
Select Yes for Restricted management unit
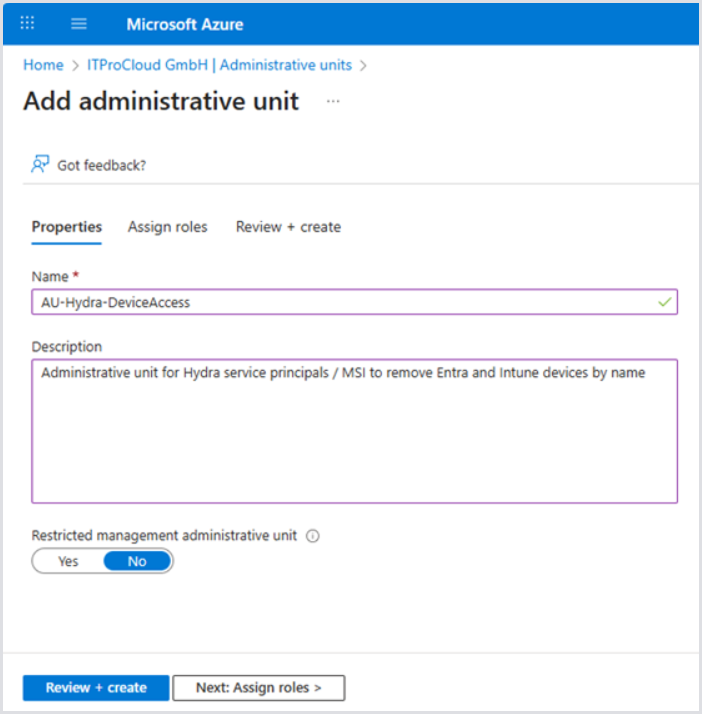(68, 561)
